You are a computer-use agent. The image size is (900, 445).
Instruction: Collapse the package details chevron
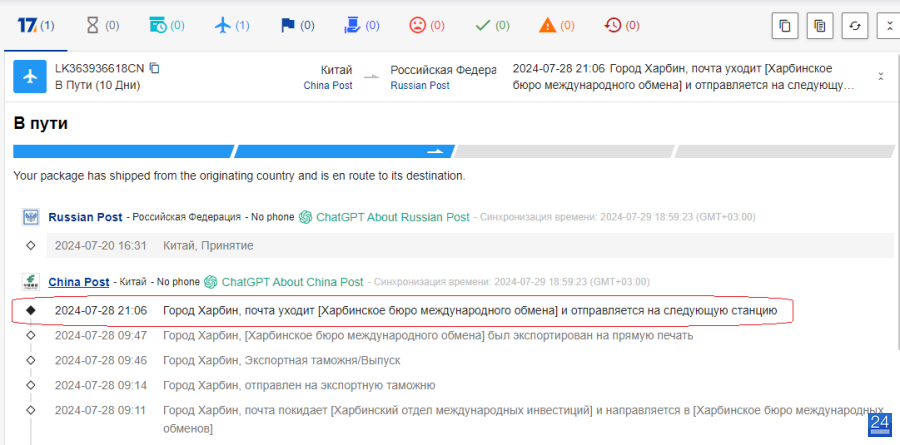pos(880,76)
